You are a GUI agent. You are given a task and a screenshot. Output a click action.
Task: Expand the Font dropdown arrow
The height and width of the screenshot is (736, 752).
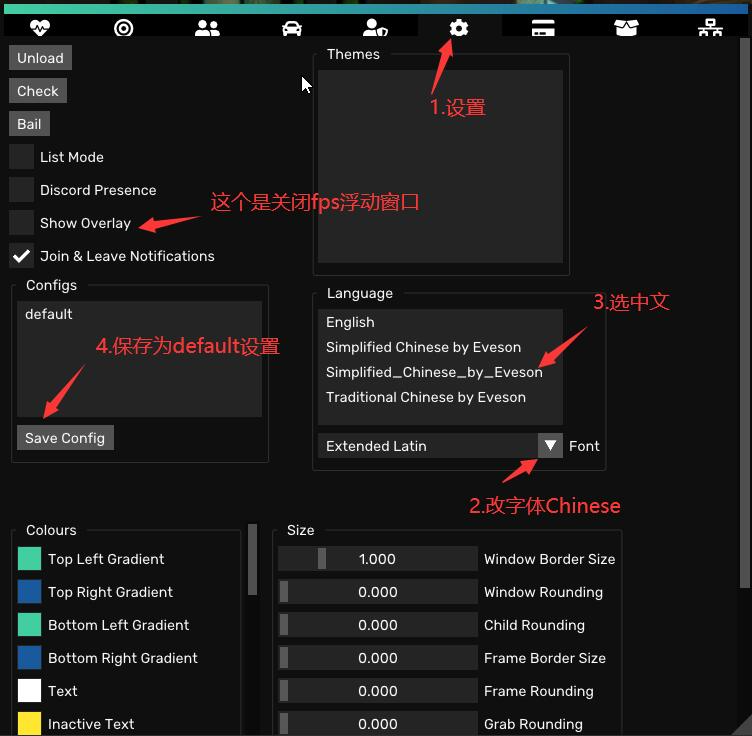(550, 446)
